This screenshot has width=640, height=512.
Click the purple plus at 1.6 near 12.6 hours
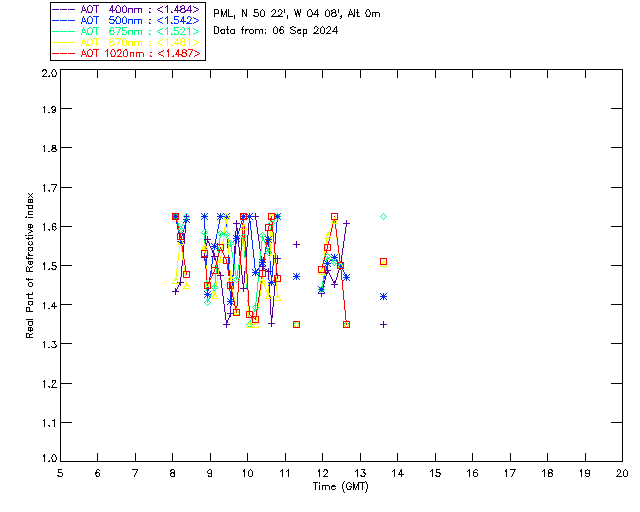[x=347, y=223]
